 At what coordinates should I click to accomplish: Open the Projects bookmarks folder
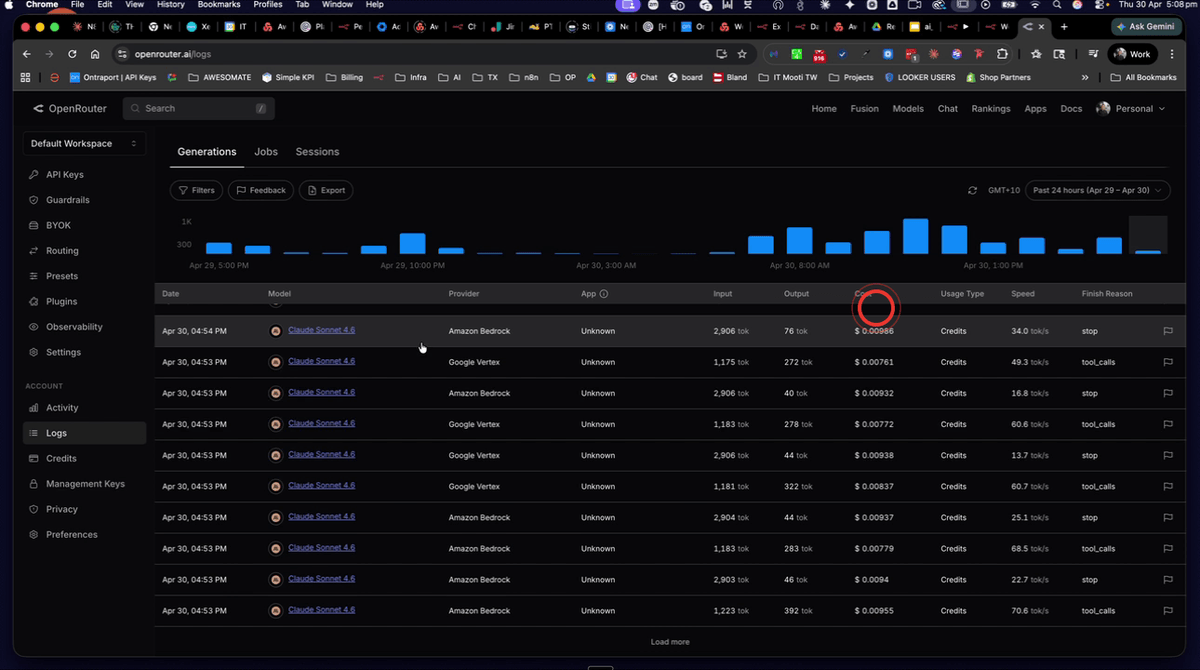tap(850, 77)
